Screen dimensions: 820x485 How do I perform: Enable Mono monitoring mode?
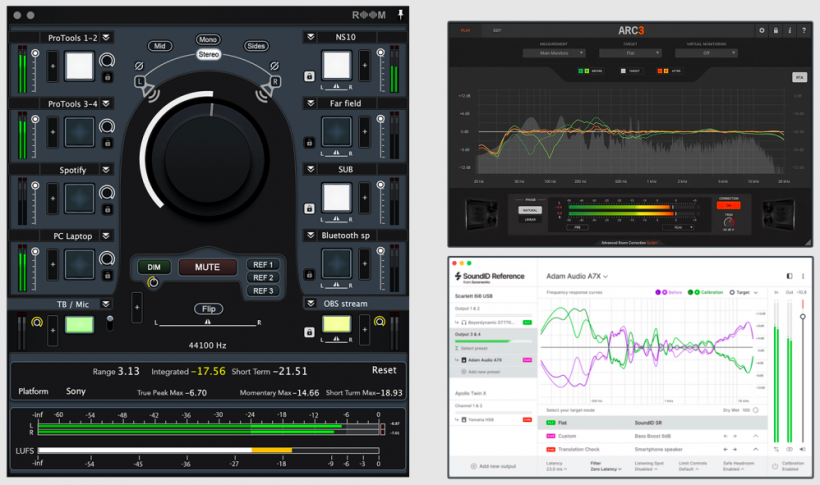click(209, 39)
